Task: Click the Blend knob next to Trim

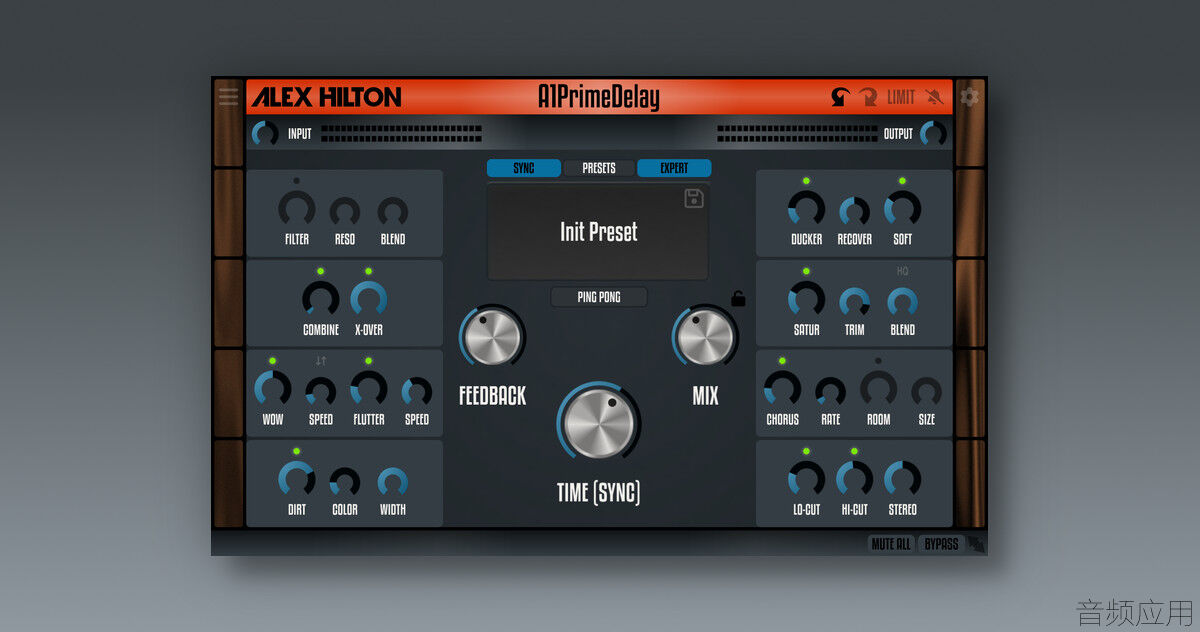Action: (x=902, y=302)
